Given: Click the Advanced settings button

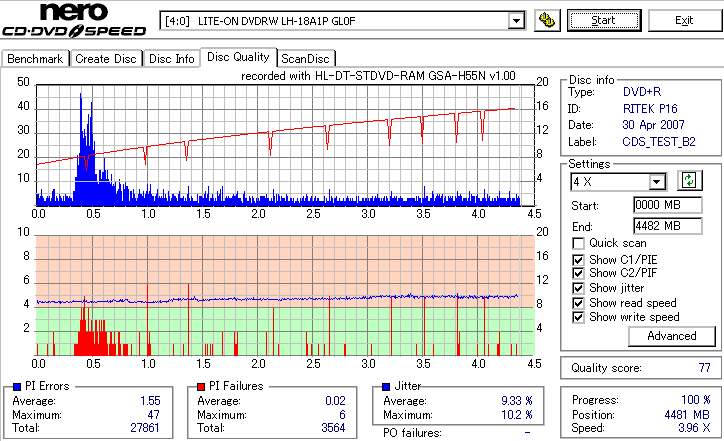Looking at the screenshot, I should [x=672, y=336].
